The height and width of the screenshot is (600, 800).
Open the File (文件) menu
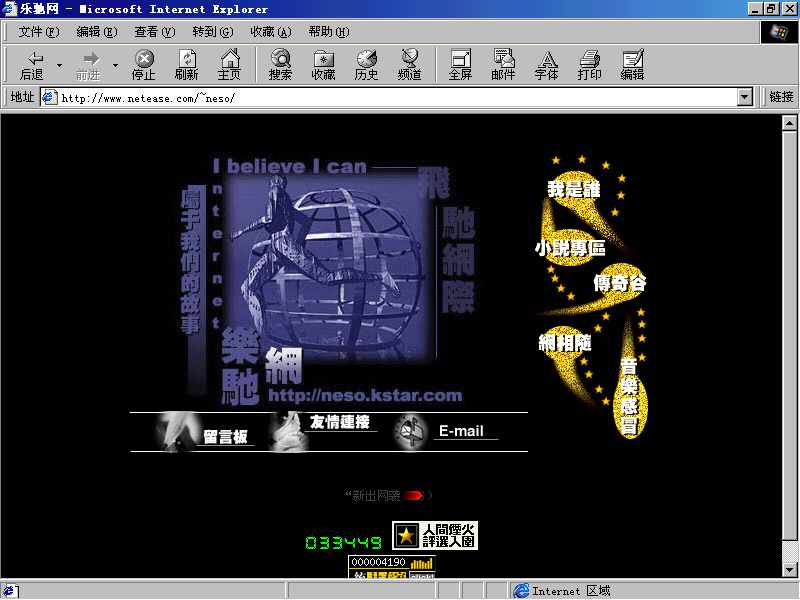38,32
